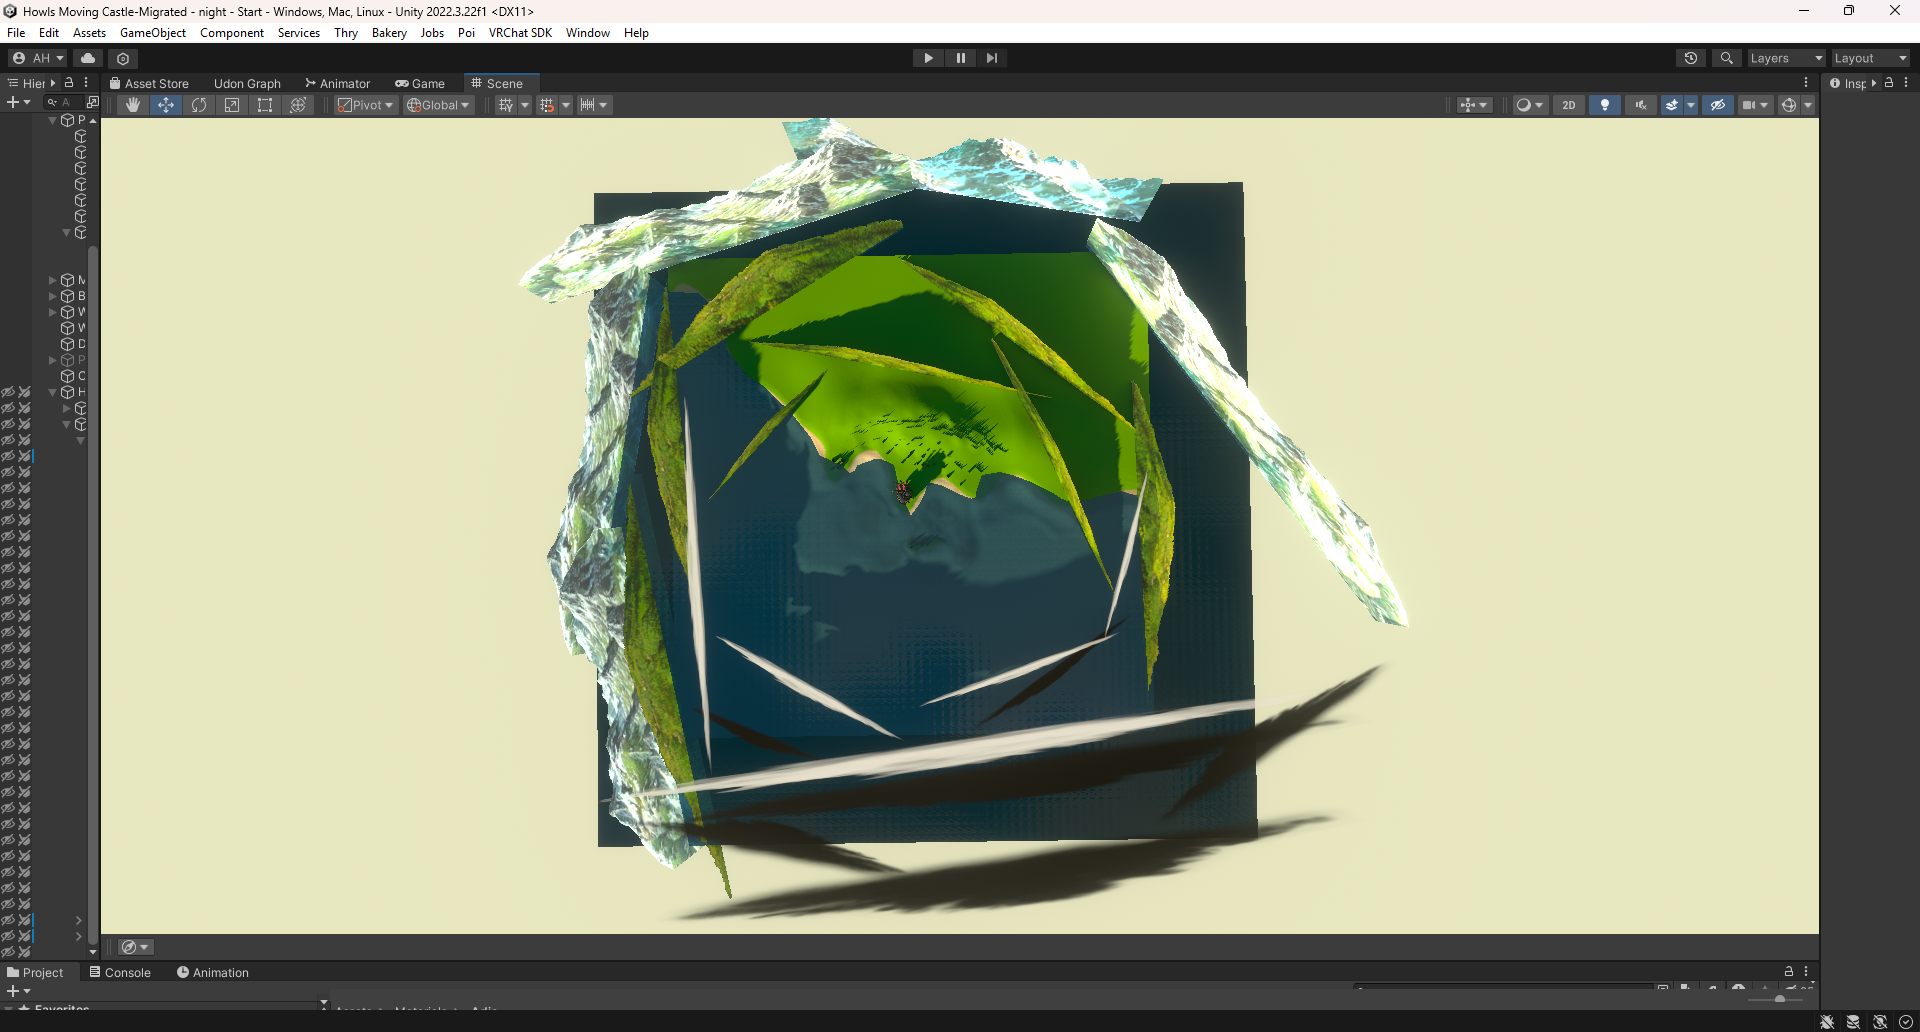Click the scene tools overlay icon at viewport bottom
The width and height of the screenshot is (1920, 1032).
(134, 947)
